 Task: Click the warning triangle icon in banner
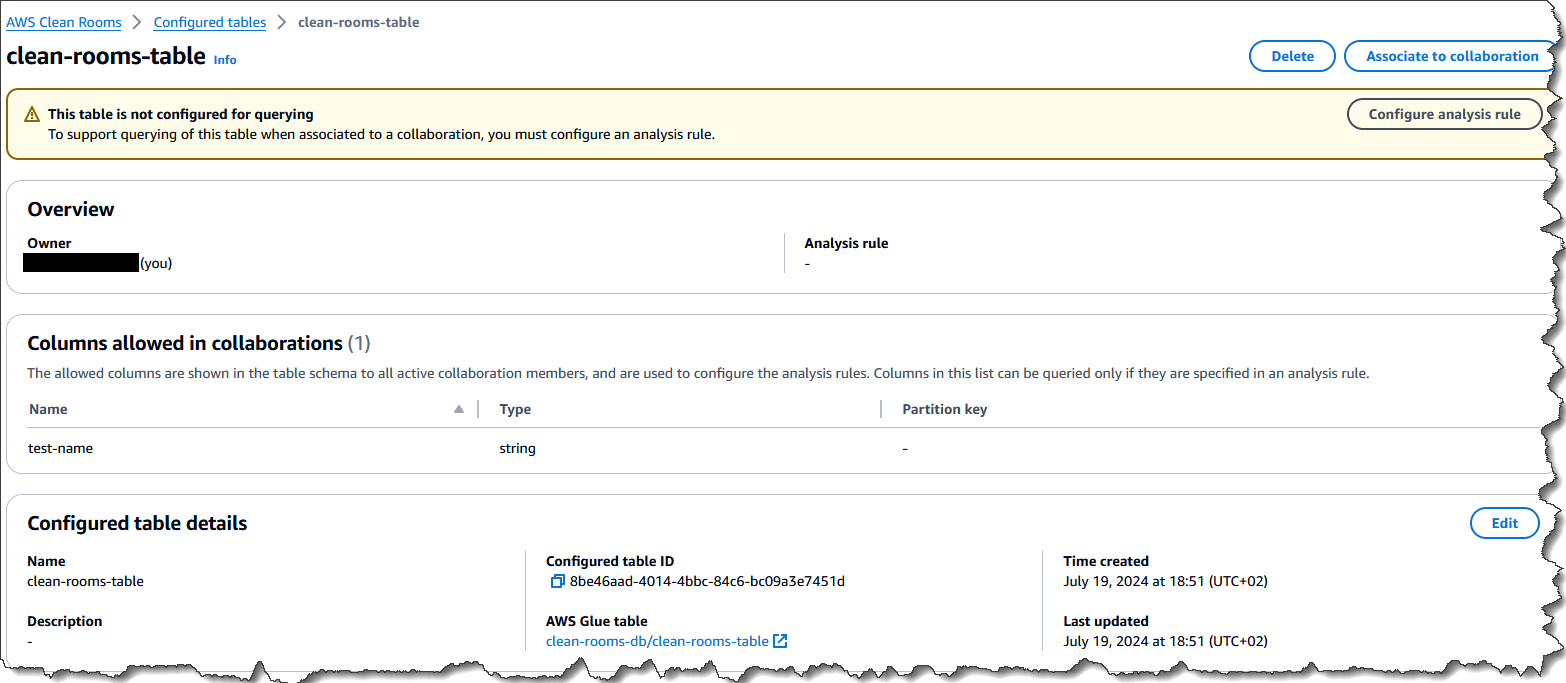[x=32, y=115]
